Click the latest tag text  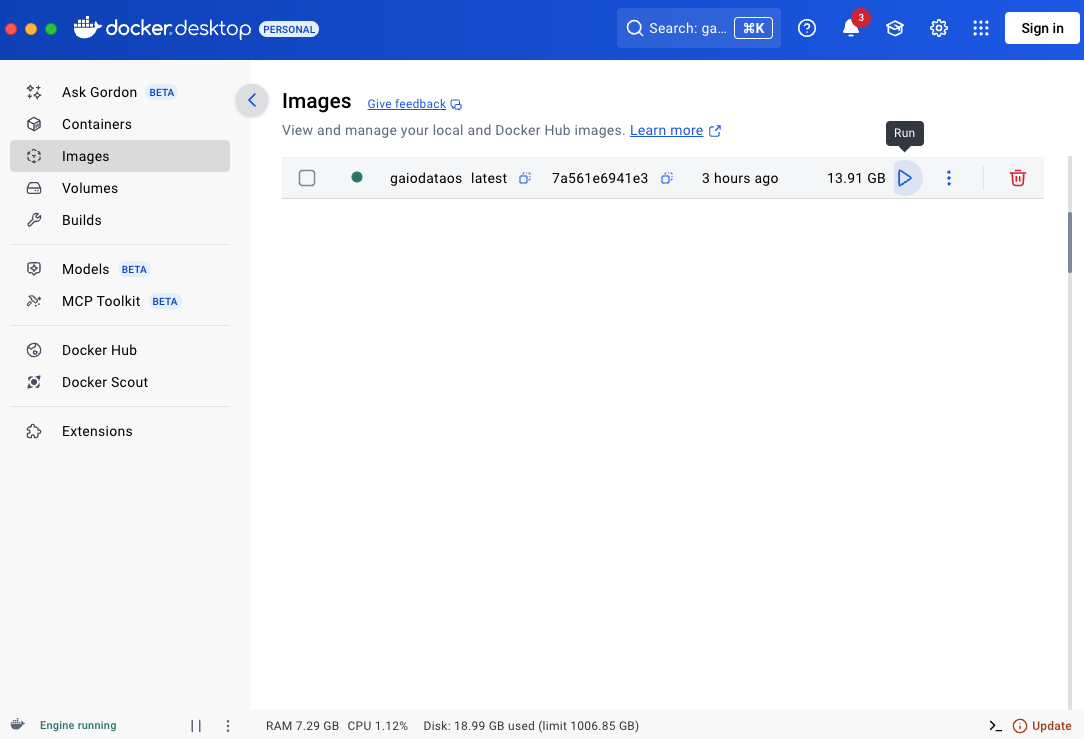click(x=489, y=178)
